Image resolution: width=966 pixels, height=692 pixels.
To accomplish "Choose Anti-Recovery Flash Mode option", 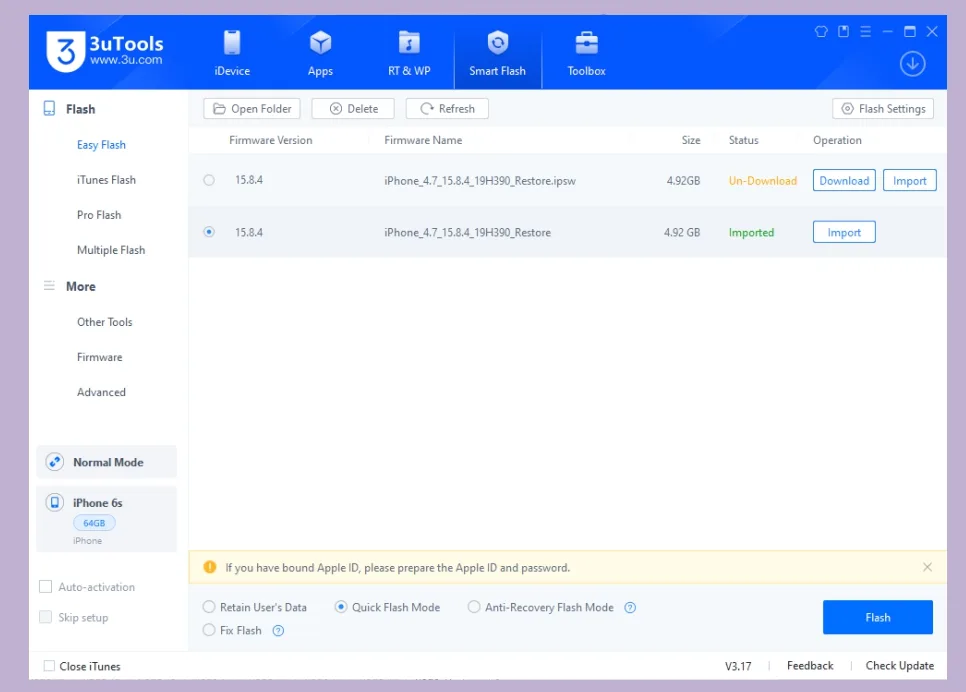I will tap(541, 607).
